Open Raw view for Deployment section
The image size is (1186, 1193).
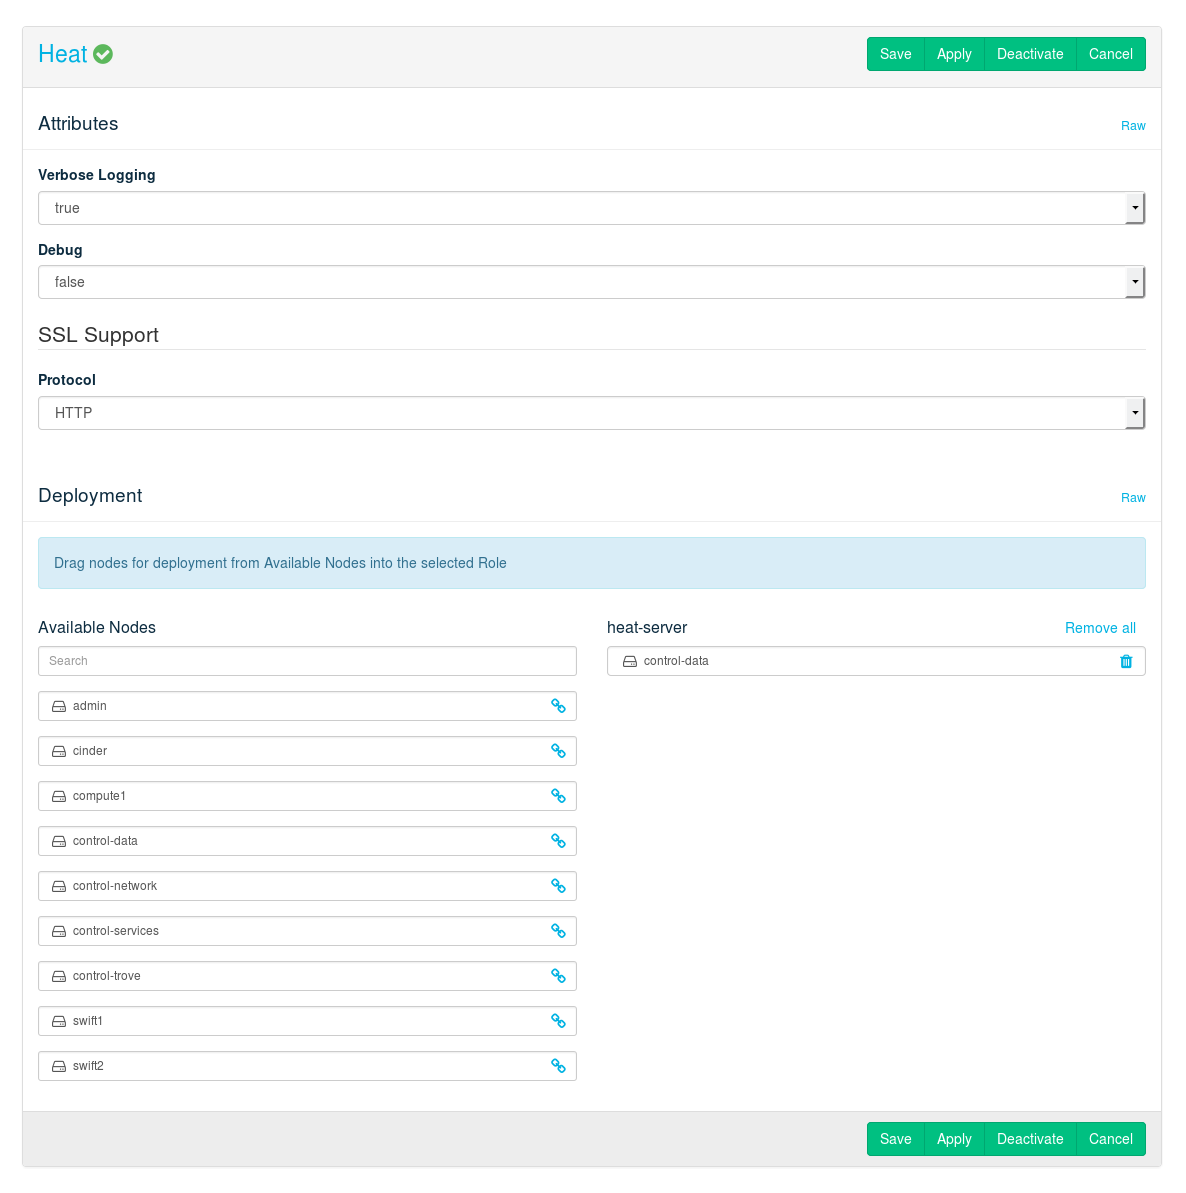(x=1132, y=498)
